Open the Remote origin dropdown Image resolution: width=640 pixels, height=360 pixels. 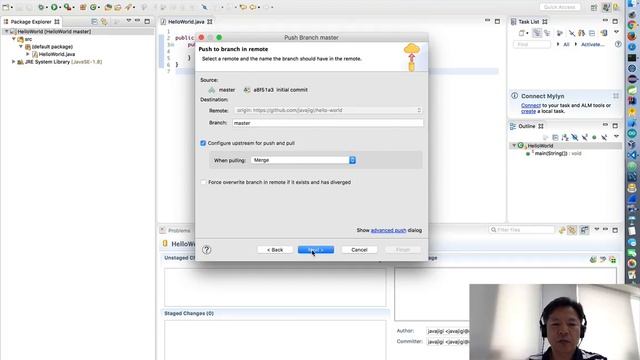coord(328,110)
